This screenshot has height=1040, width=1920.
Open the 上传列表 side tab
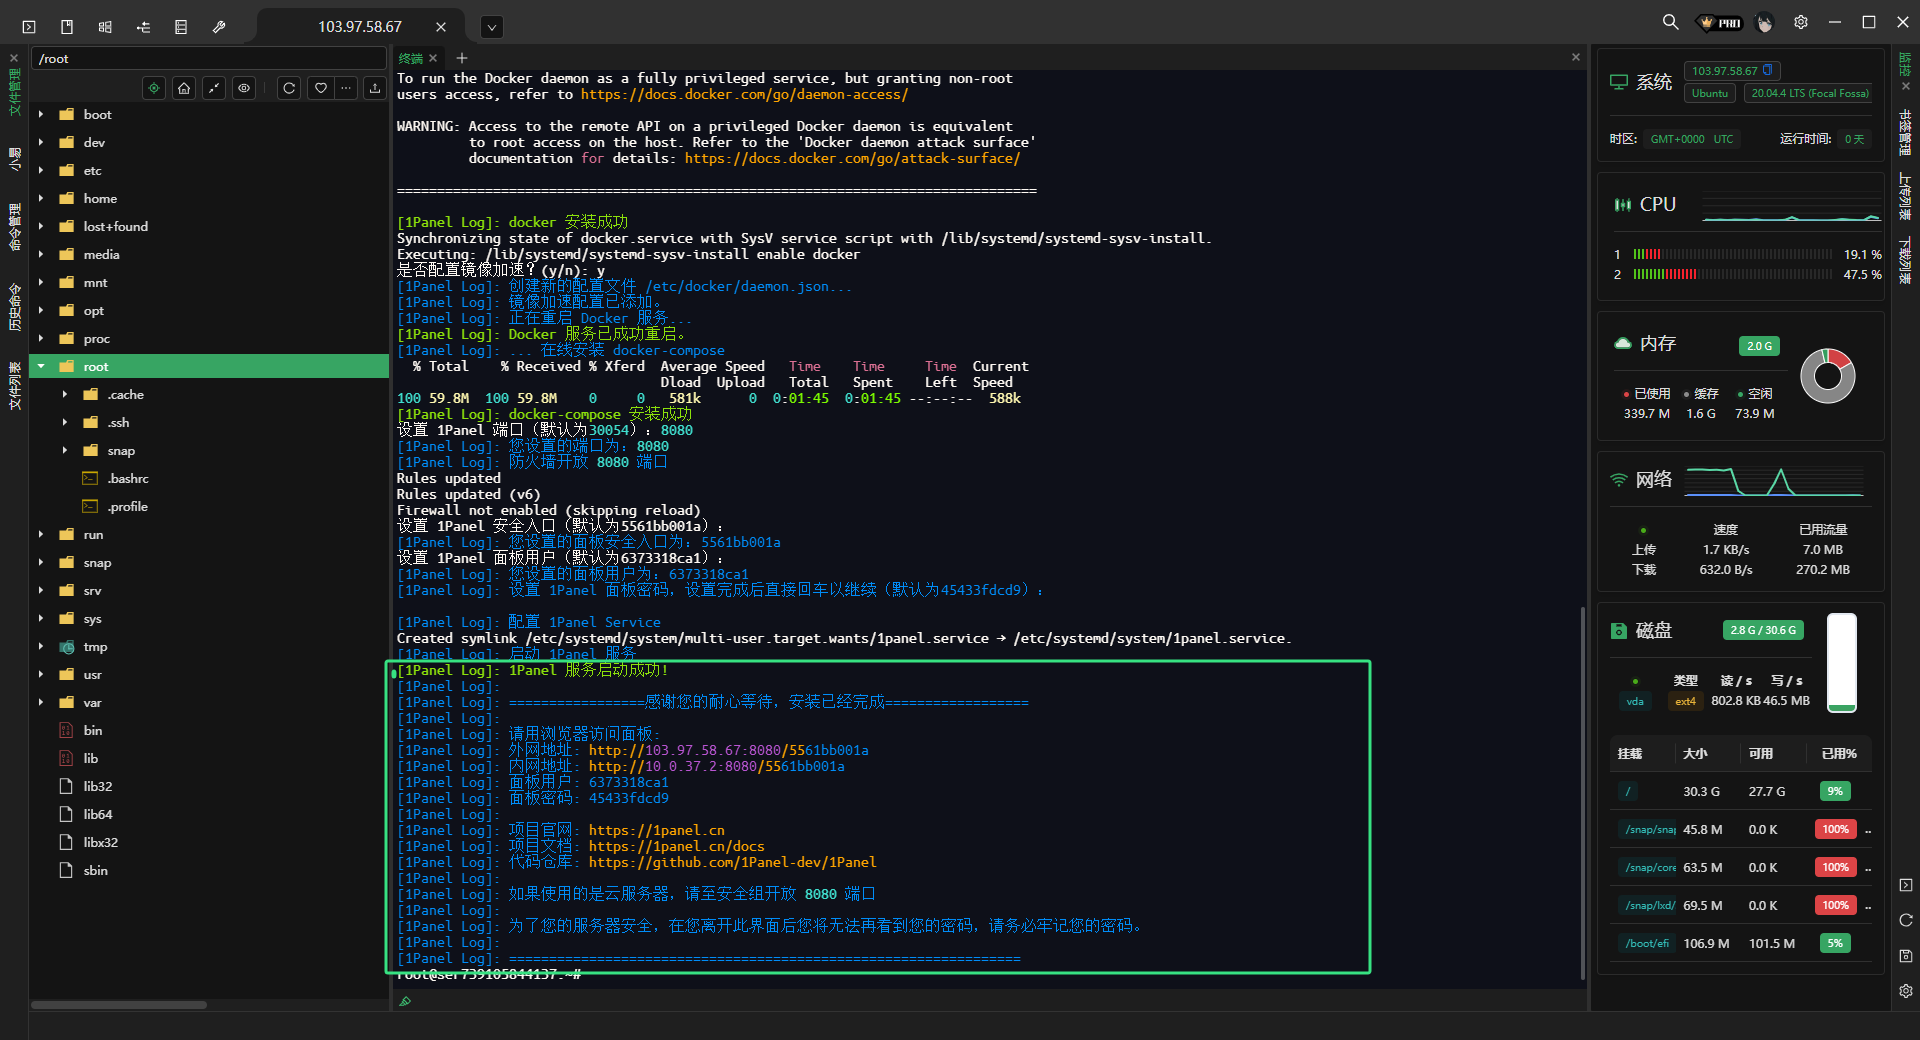click(x=1905, y=197)
